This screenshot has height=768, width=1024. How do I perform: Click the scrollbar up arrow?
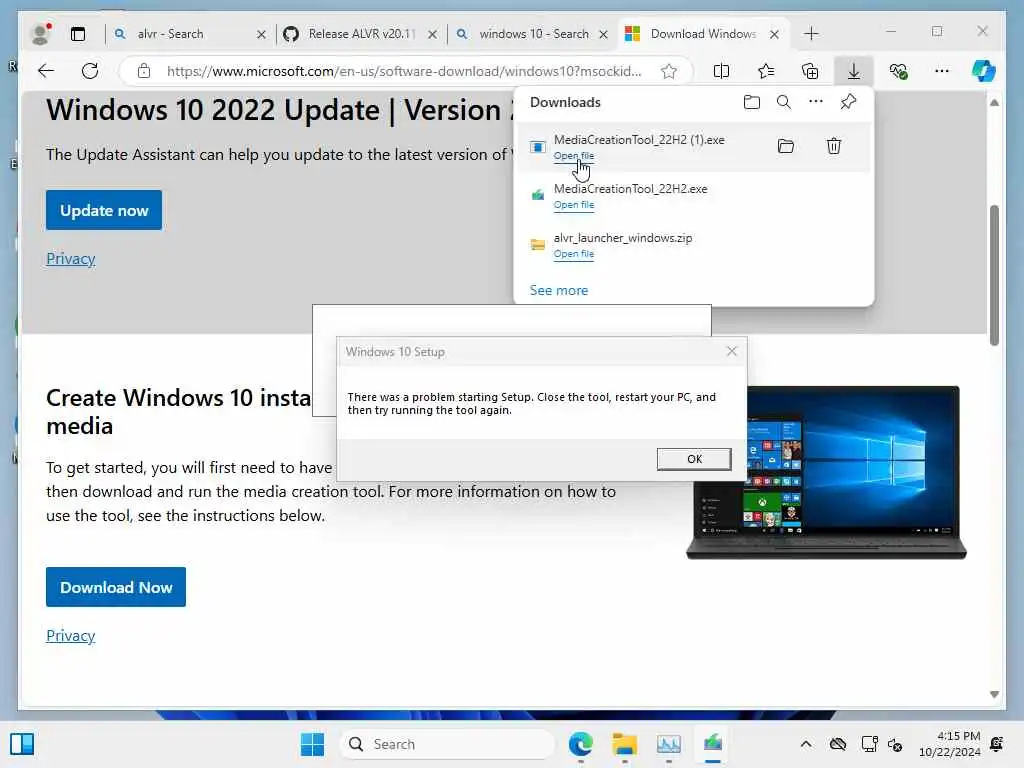pos(994,103)
